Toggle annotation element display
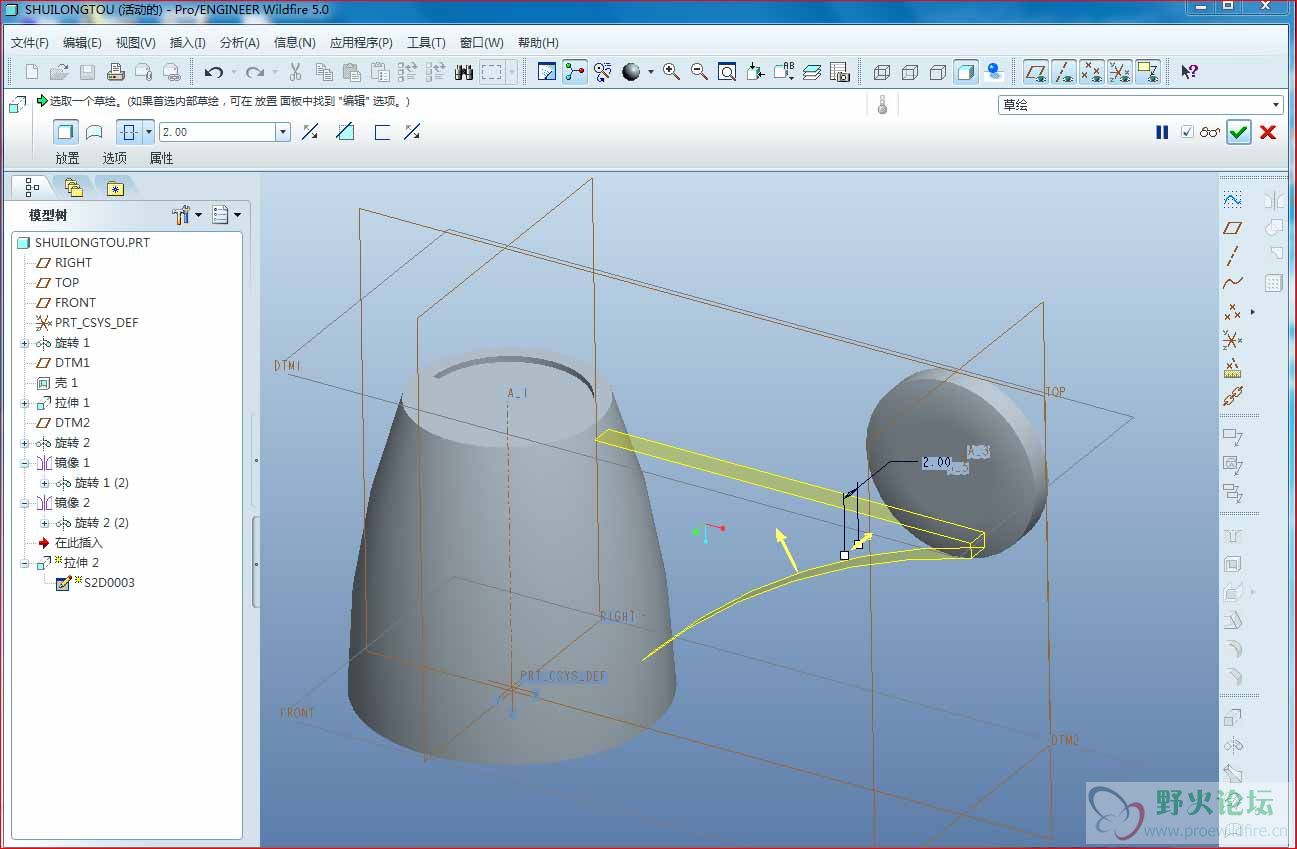The height and width of the screenshot is (849, 1297). click(1148, 72)
